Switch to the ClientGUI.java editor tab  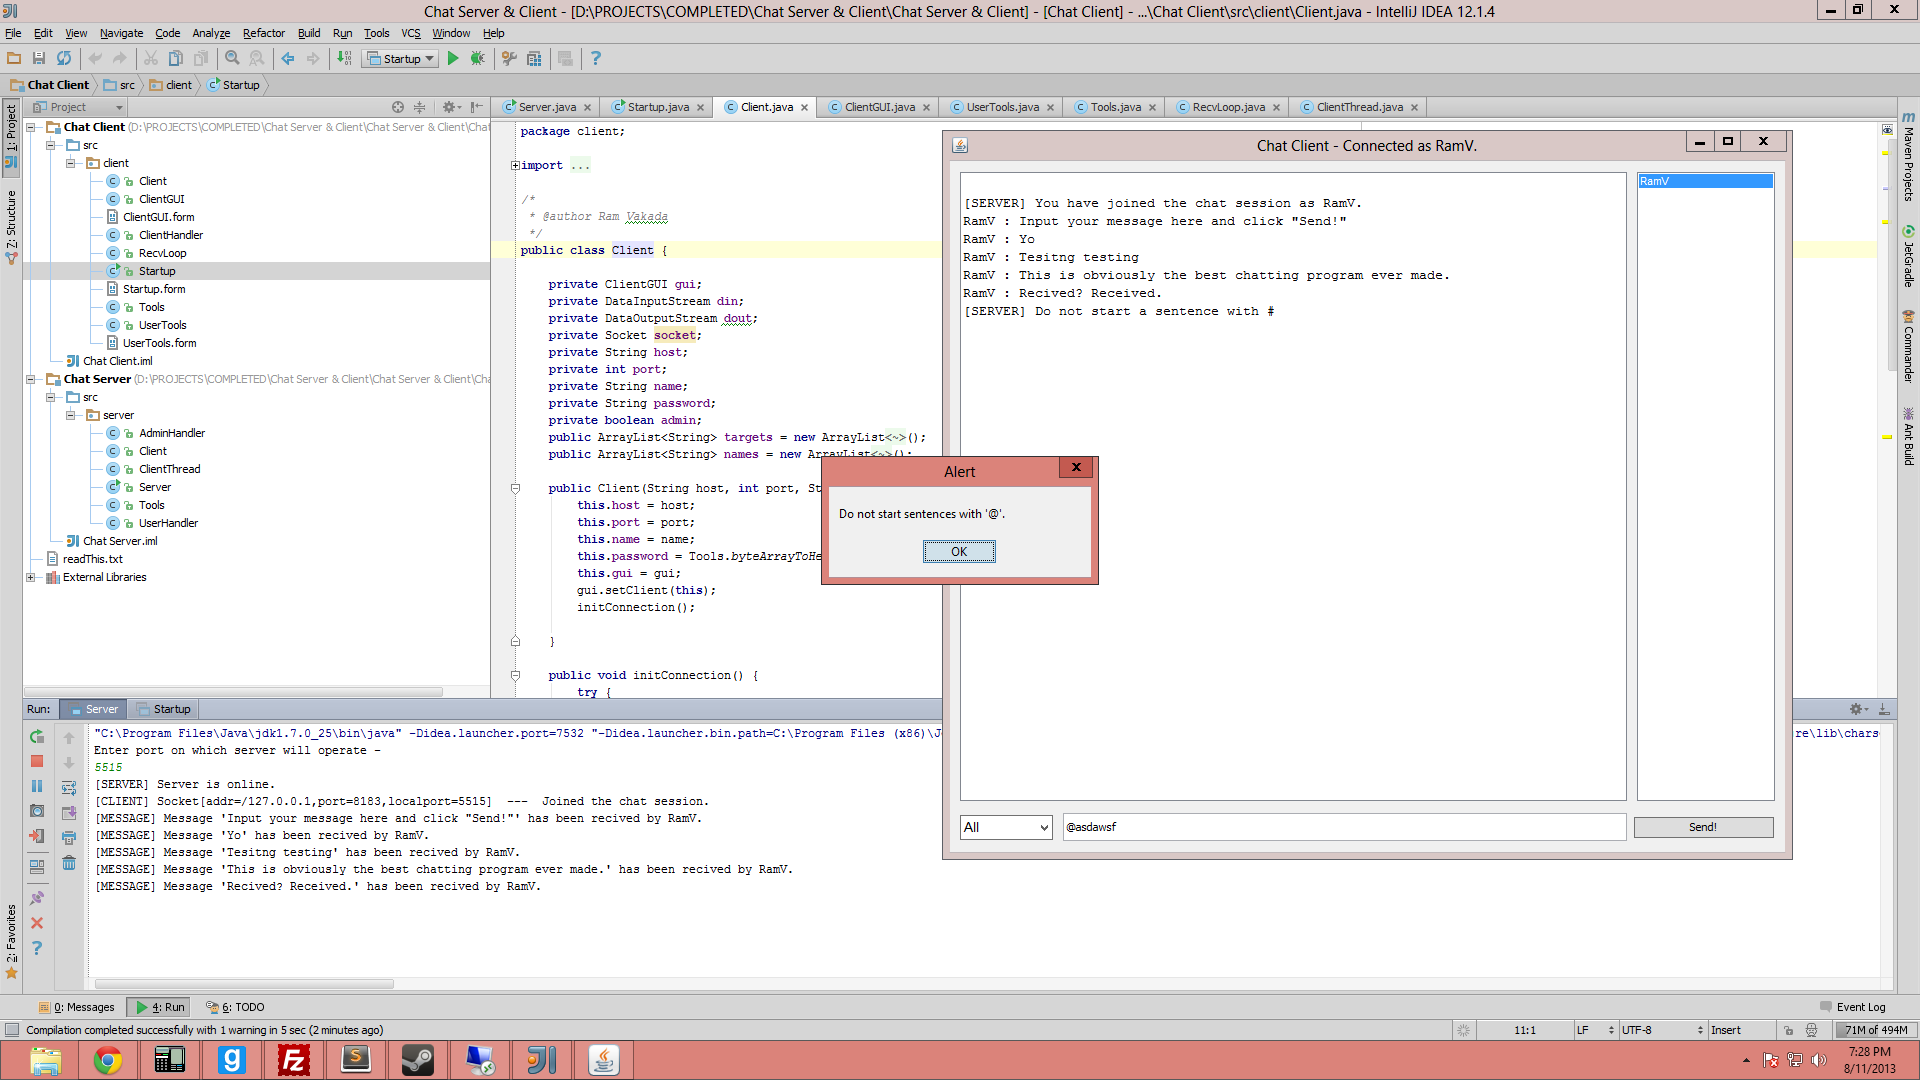pos(879,107)
